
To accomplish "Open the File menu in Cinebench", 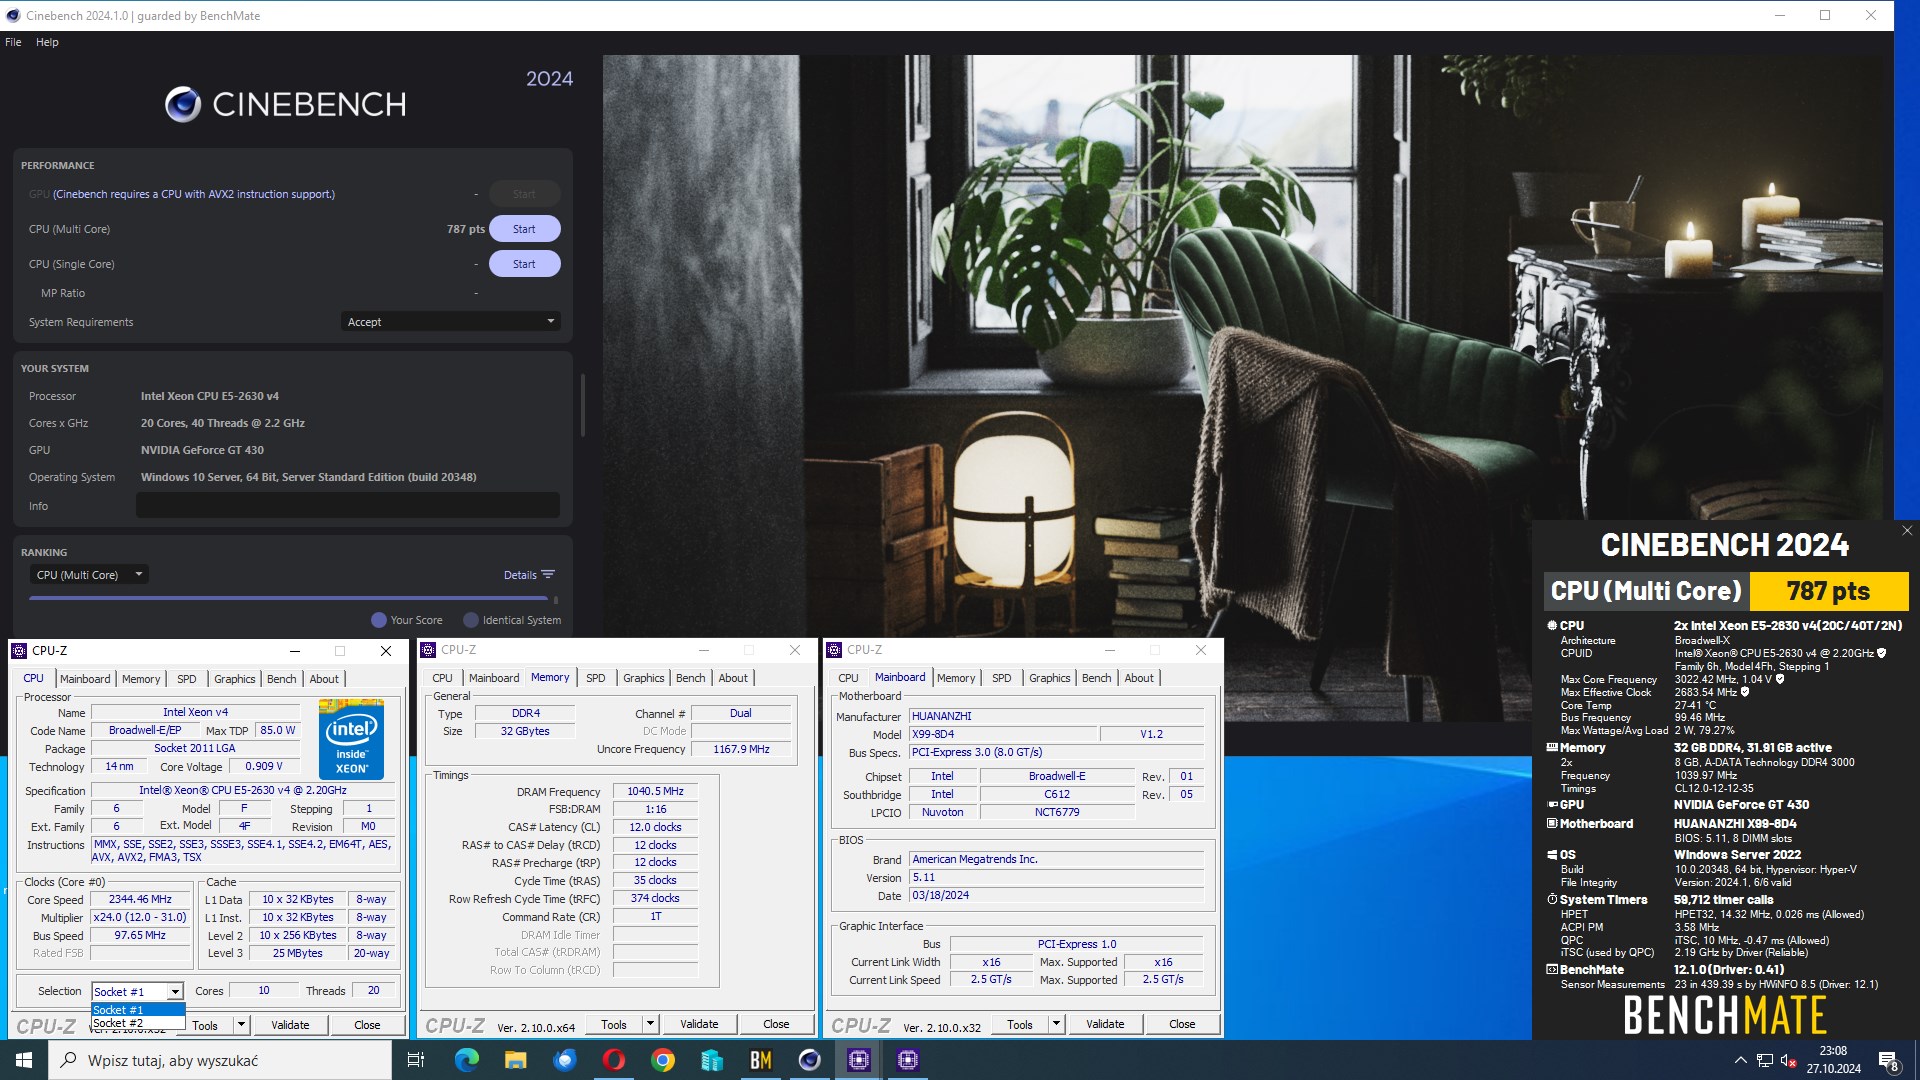I will (13, 42).
